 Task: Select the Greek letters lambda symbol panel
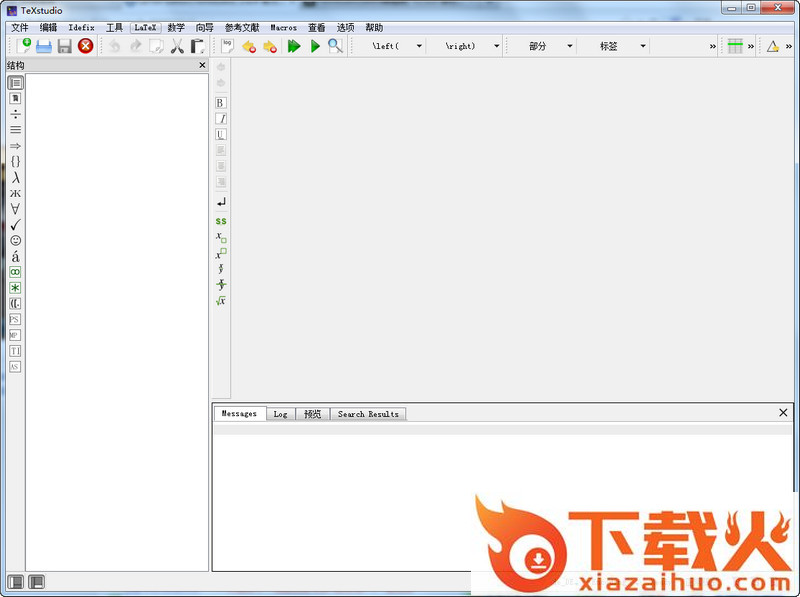point(15,177)
